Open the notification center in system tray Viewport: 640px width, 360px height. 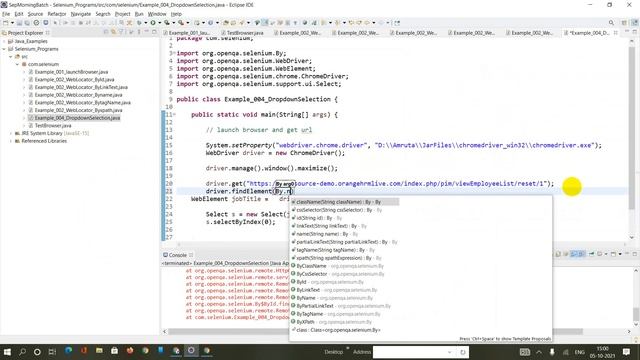click(627, 351)
